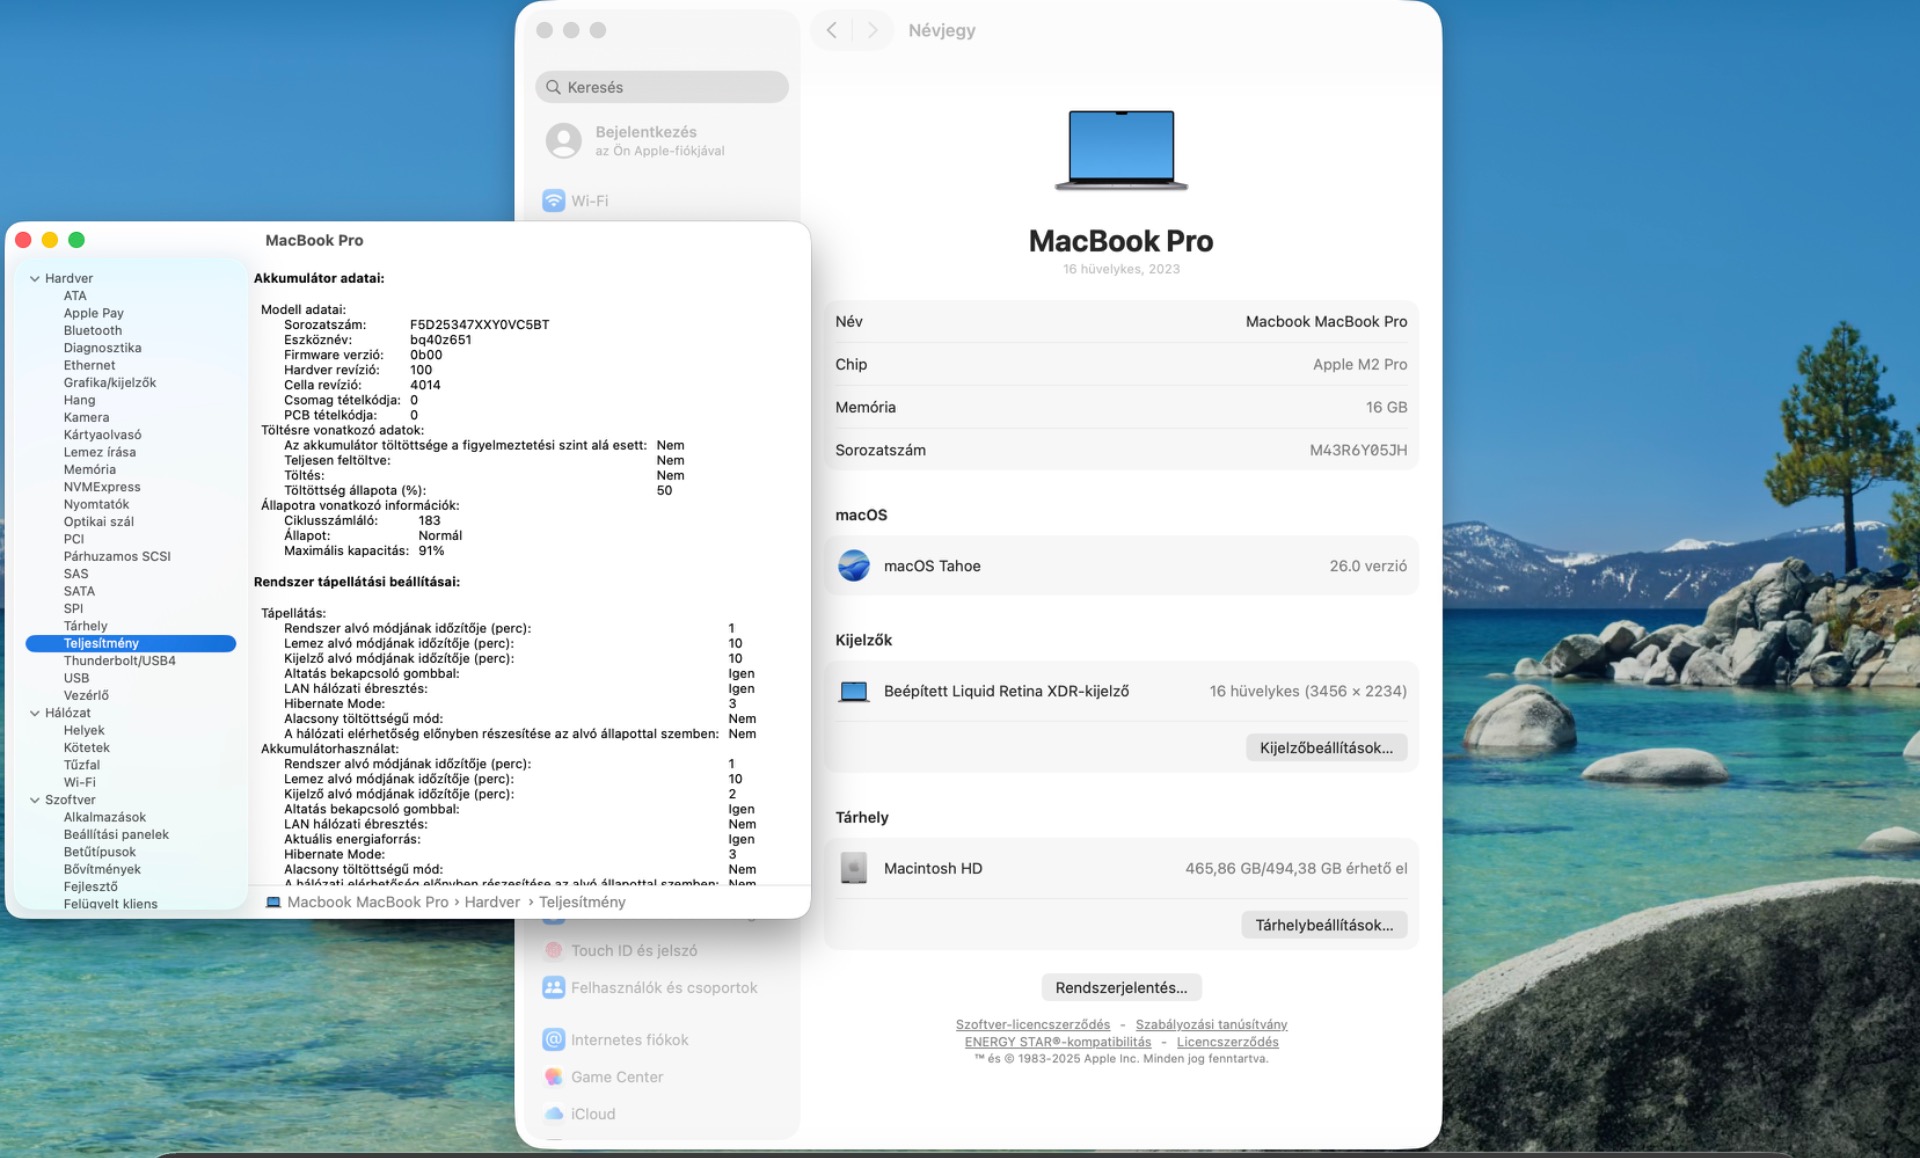The image size is (1920, 1158).
Task: Click the iCloud cloud icon
Action: click(553, 1114)
